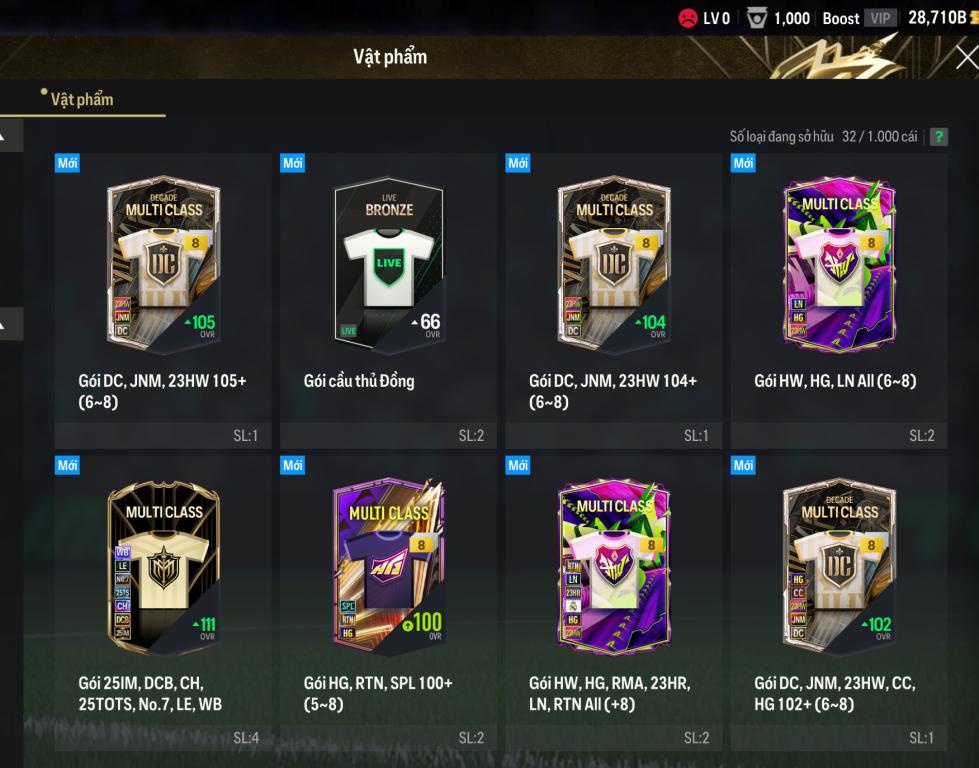The width and height of the screenshot is (979, 768).
Task: Select the 102 OVR Decade Multi Class pack
Action: pos(839,603)
